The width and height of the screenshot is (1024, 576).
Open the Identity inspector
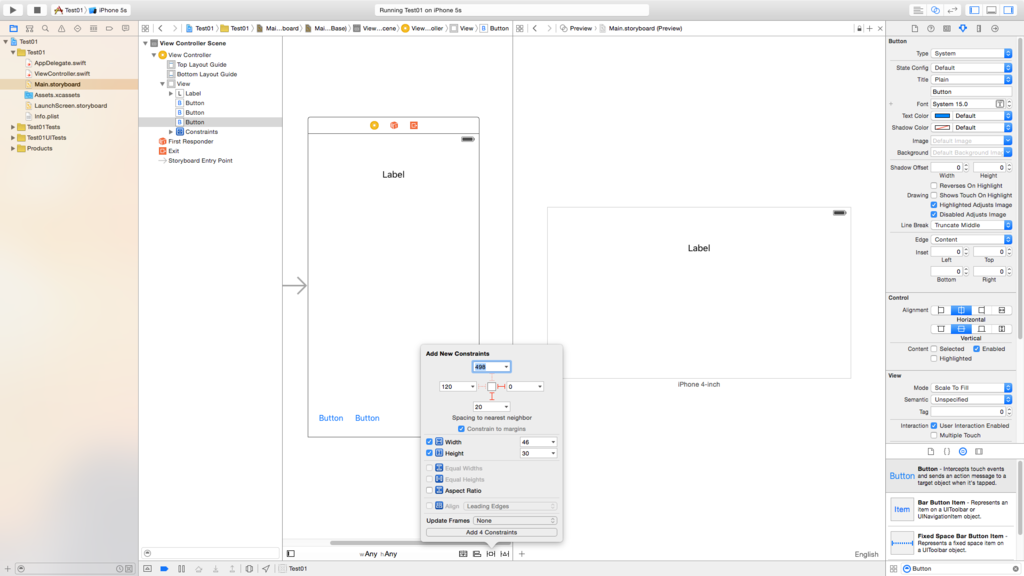click(946, 28)
